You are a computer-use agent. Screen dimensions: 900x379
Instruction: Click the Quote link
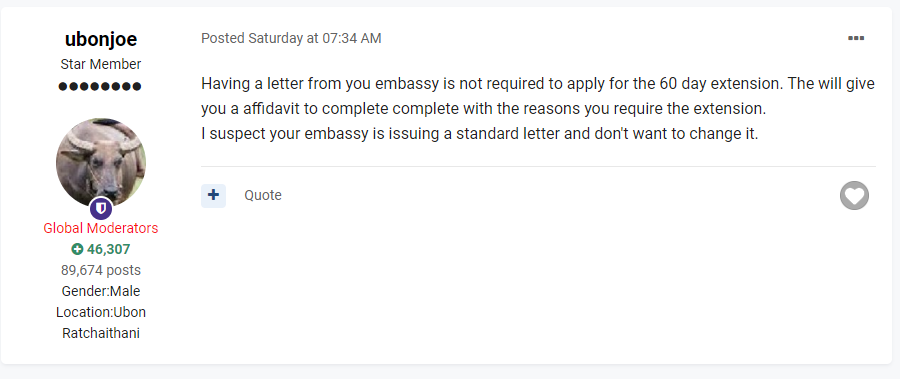pyautogui.click(x=263, y=195)
